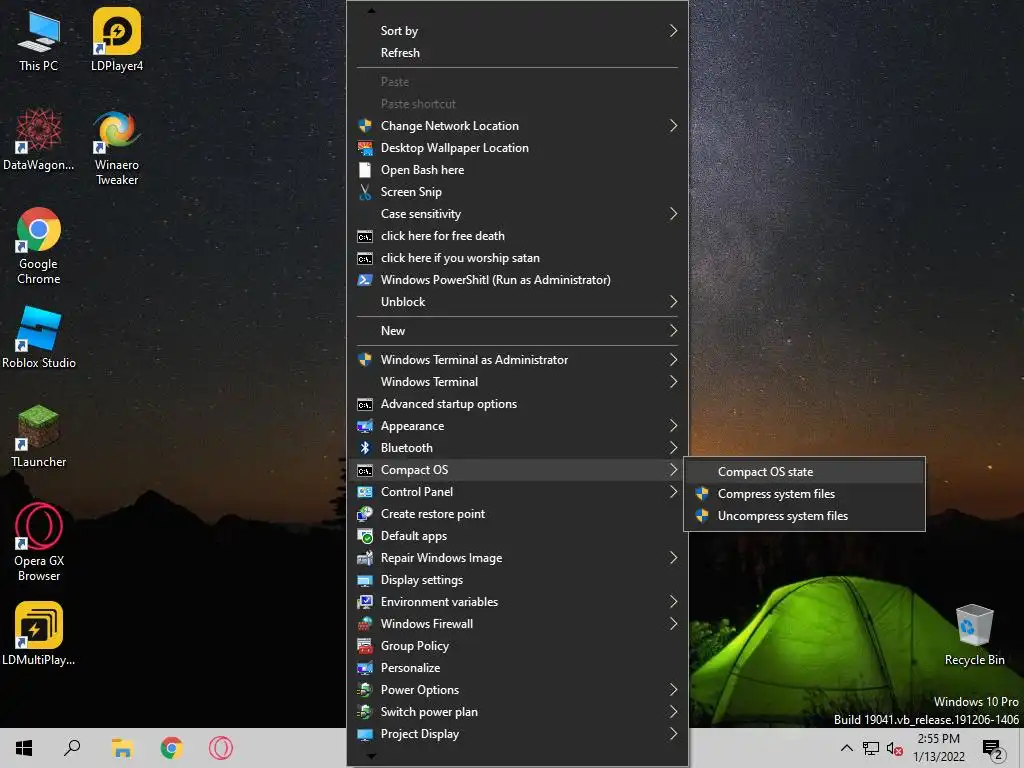
Task: Open the Project Display submenu
Action: click(517, 734)
